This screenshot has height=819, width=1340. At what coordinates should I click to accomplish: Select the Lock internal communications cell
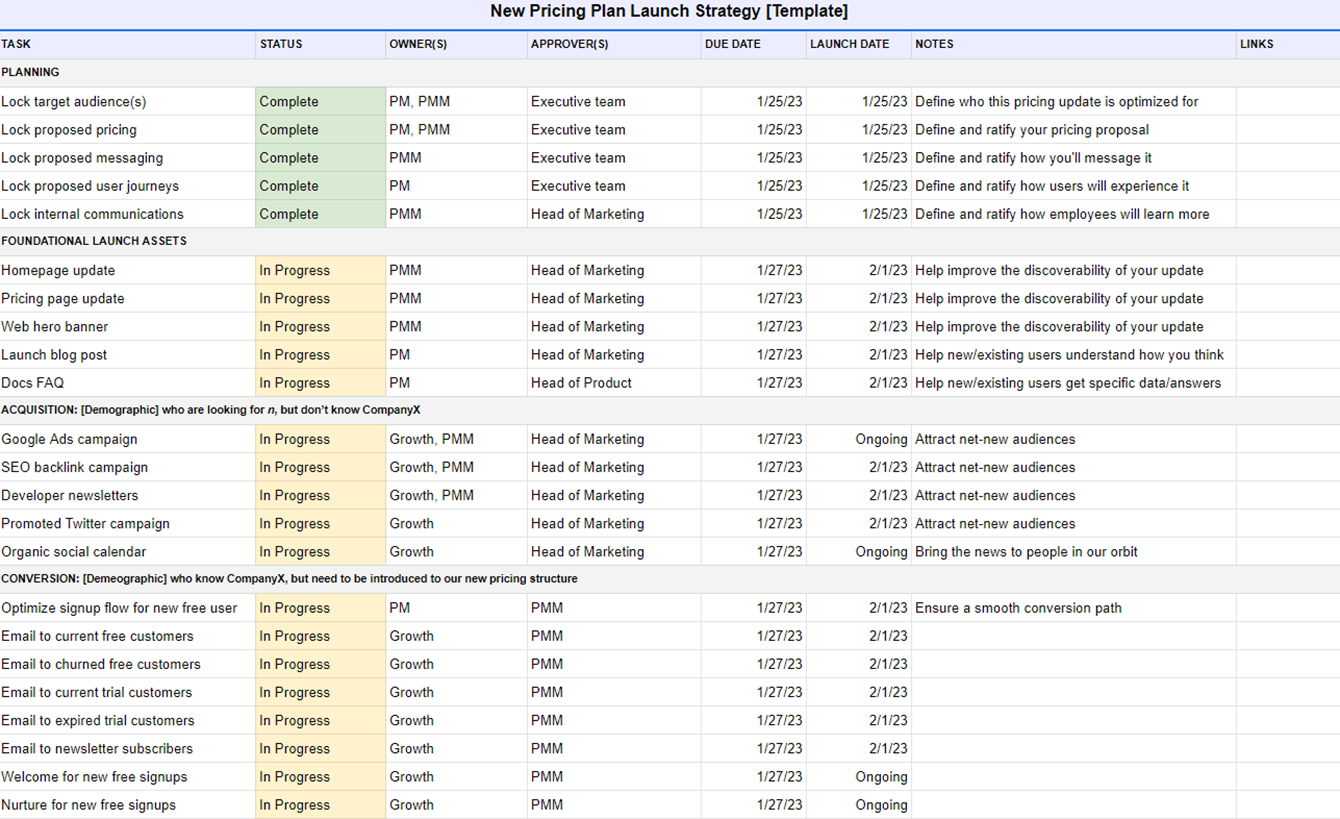pos(128,214)
